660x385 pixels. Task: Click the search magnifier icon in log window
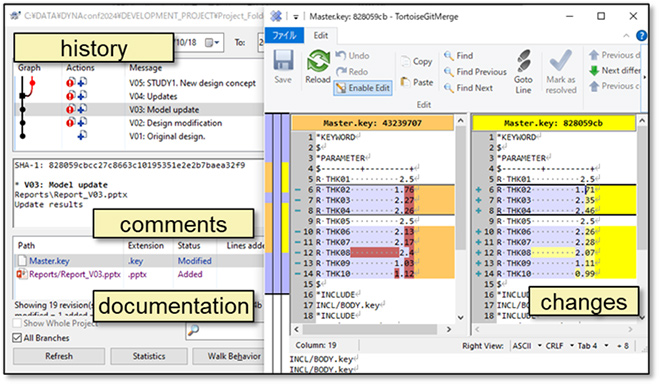click(193, 331)
